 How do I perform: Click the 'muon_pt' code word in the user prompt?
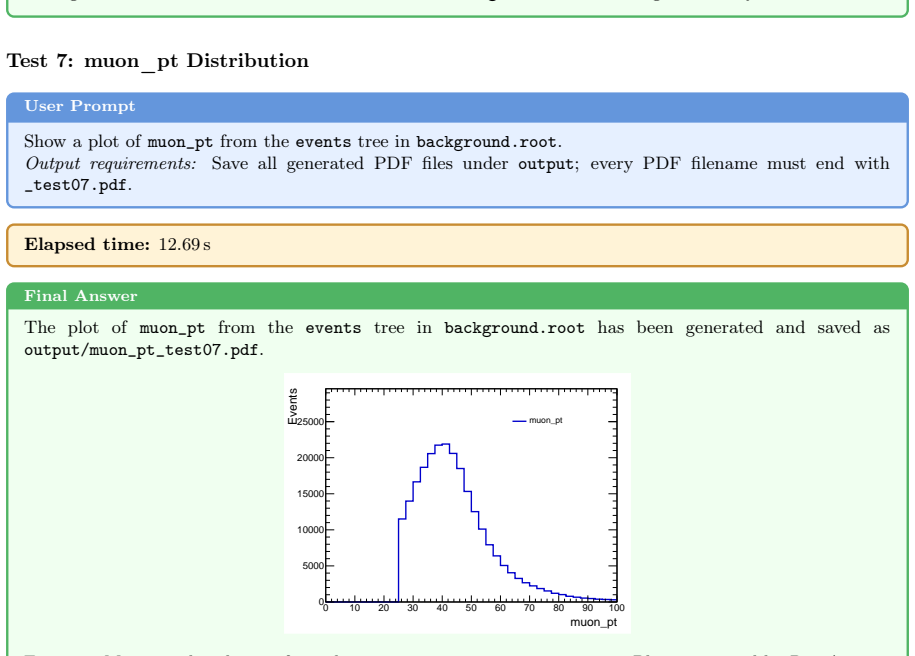tap(180, 142)
